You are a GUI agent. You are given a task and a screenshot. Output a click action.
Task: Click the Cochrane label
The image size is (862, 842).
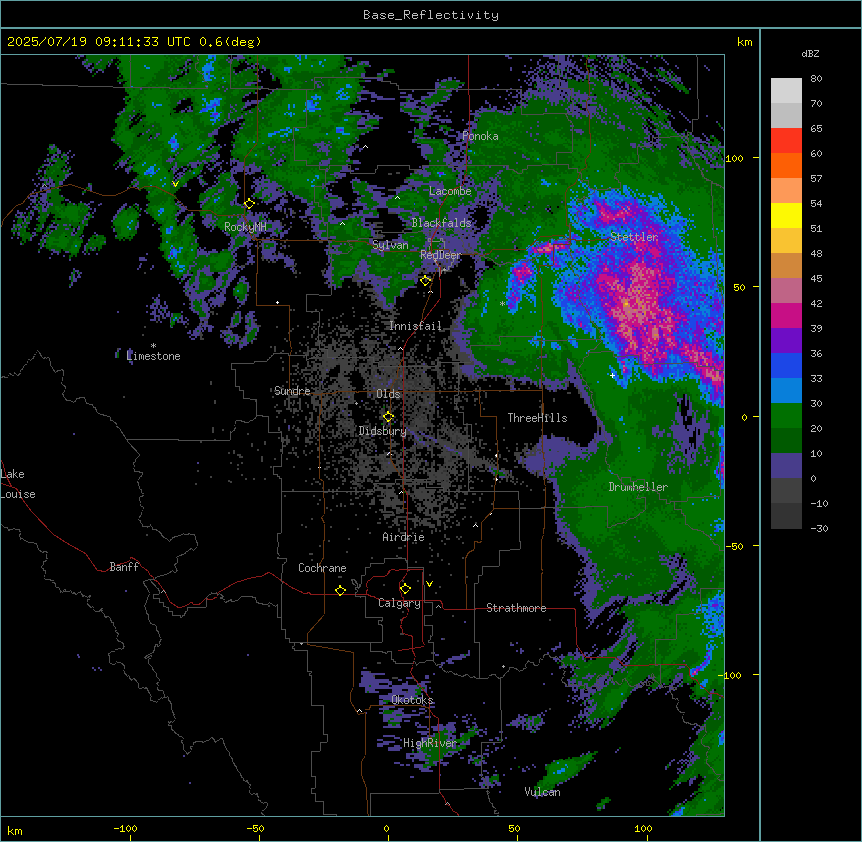[x=322, y=568]
